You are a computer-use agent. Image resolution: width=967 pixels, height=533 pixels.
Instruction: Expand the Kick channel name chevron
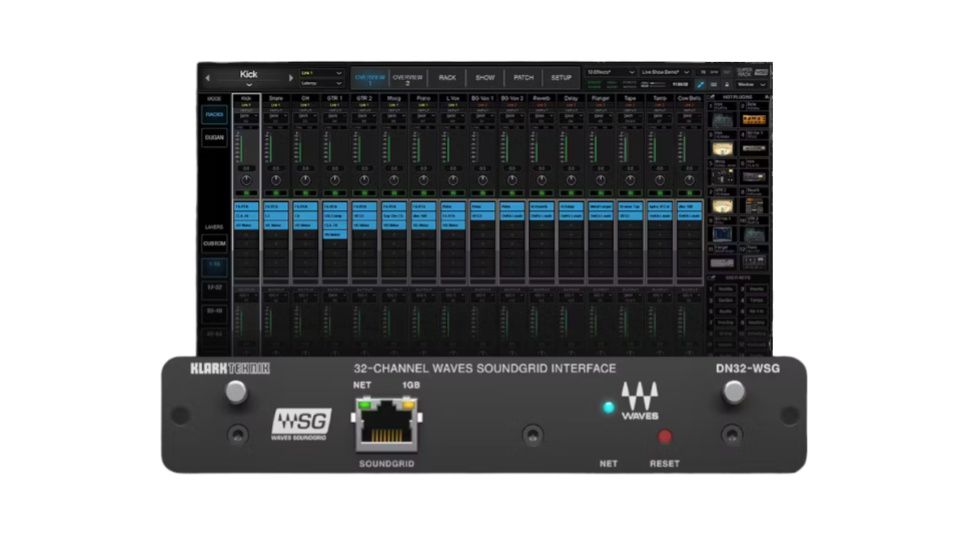click(249, 85)
